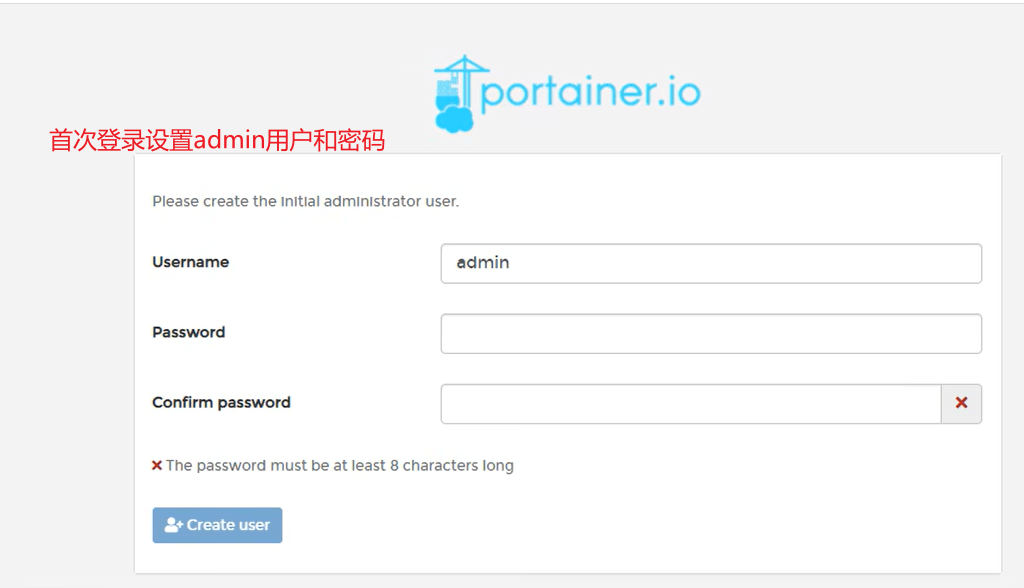Viewport: 1024px width, 588px height.
Task: Click the Username label
Action: click(x=191, y=262)
